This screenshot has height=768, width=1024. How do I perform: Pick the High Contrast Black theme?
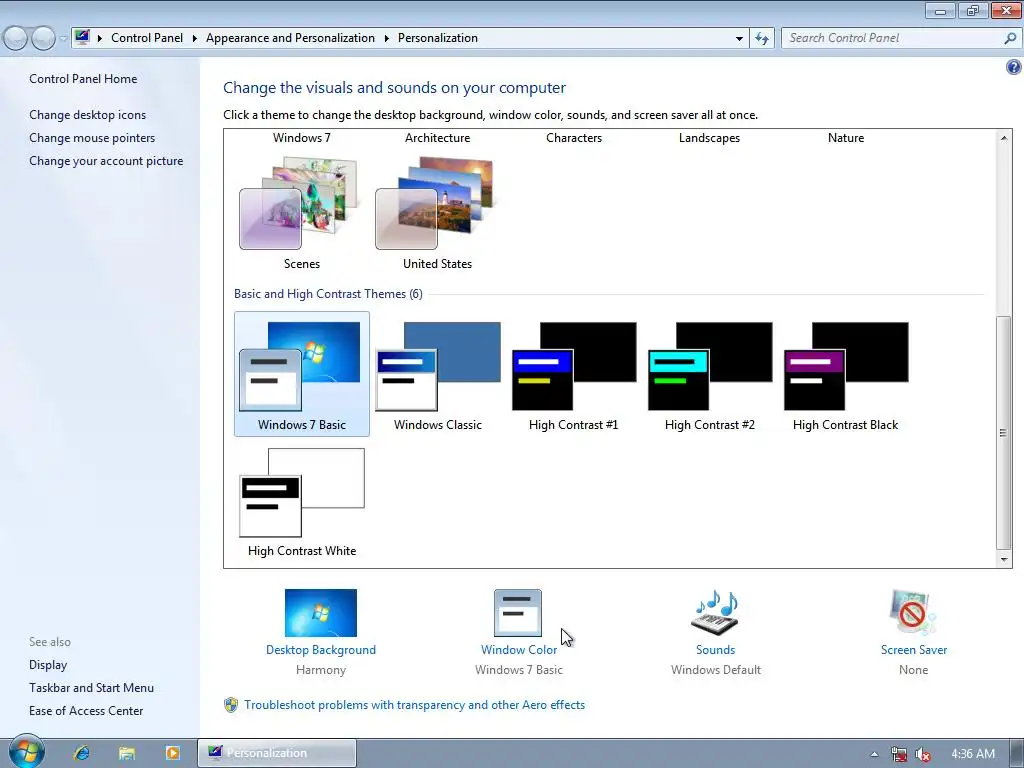[x=845, y=374]
